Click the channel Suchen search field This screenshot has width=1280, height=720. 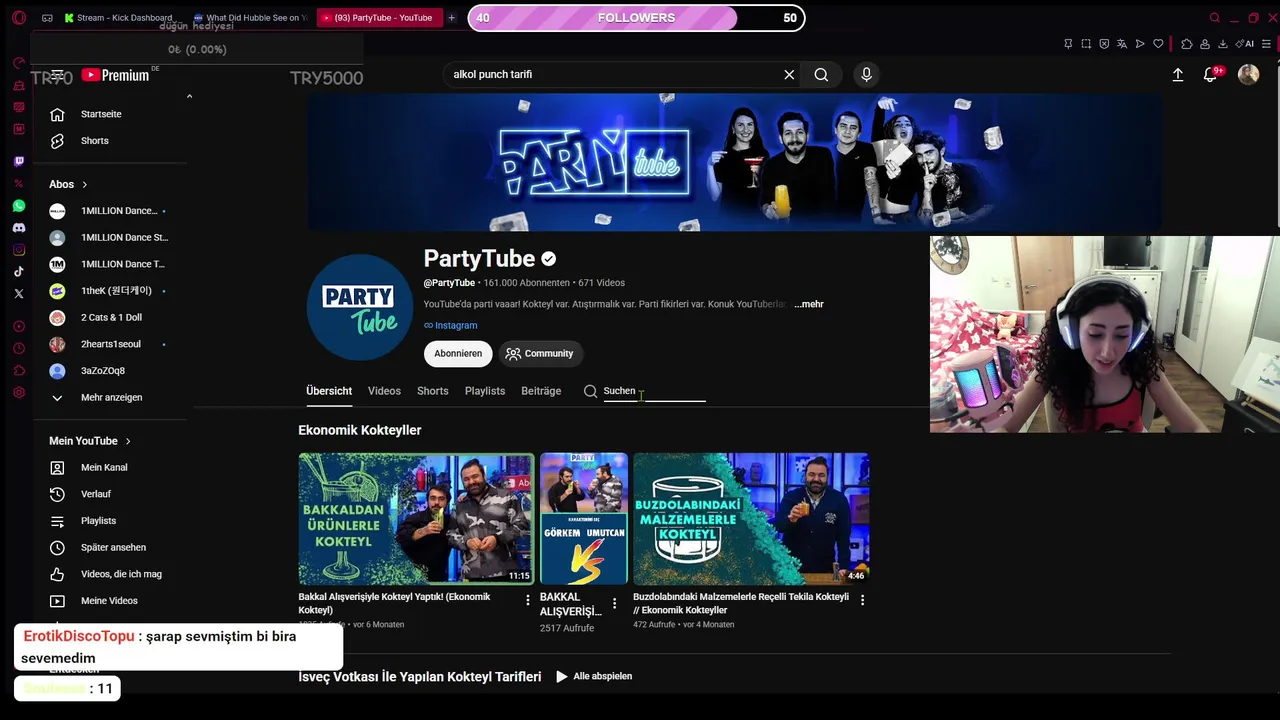654,391
